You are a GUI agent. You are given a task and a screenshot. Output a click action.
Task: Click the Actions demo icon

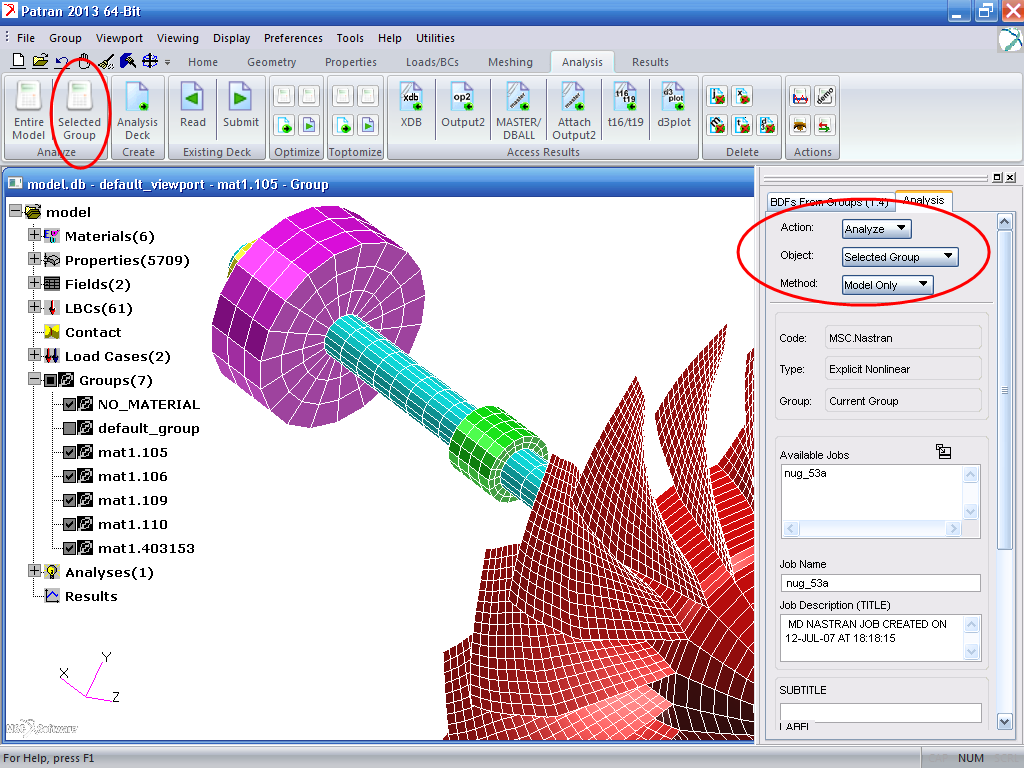coord(825,96)
